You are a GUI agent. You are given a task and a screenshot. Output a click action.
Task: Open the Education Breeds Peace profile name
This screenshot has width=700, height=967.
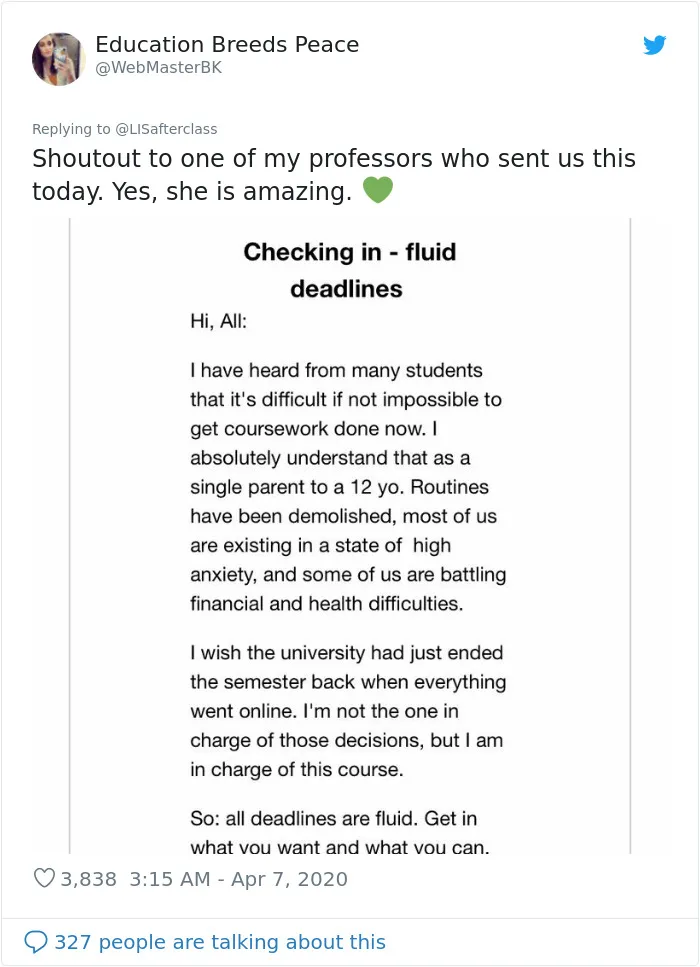click(x=227, y=44)
